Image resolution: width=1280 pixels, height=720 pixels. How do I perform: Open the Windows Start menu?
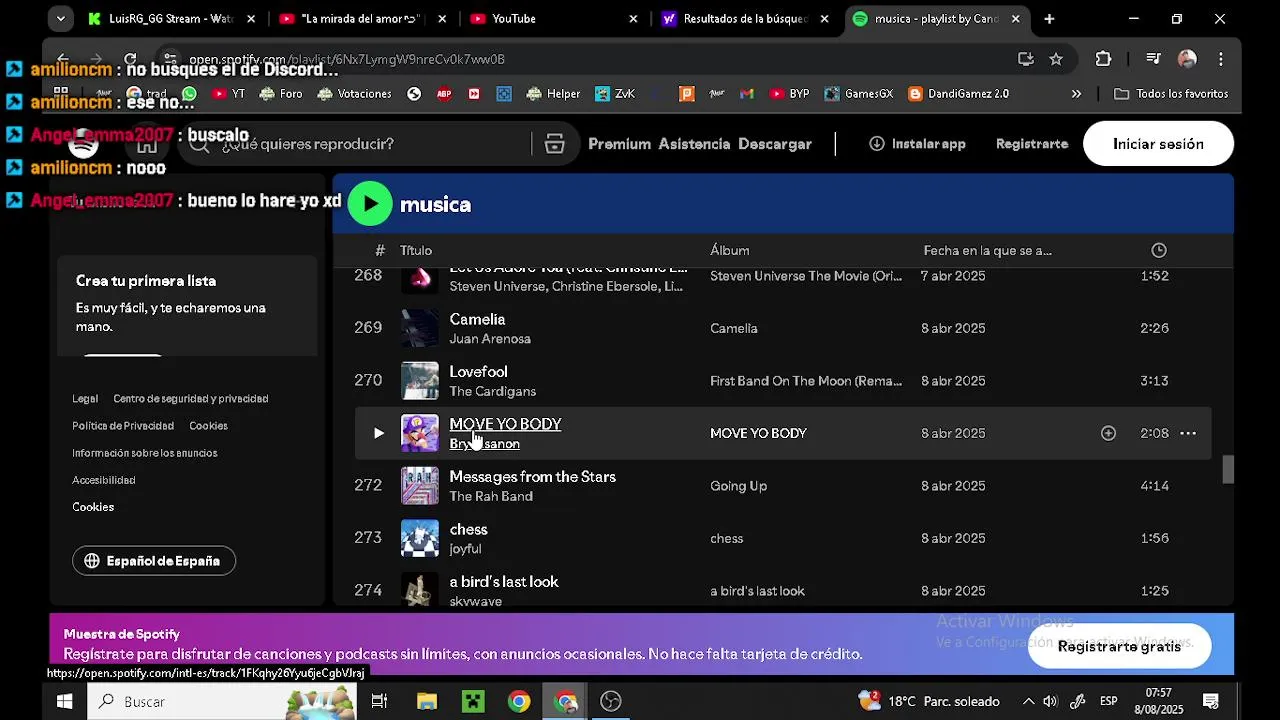[x=64, y=701]
